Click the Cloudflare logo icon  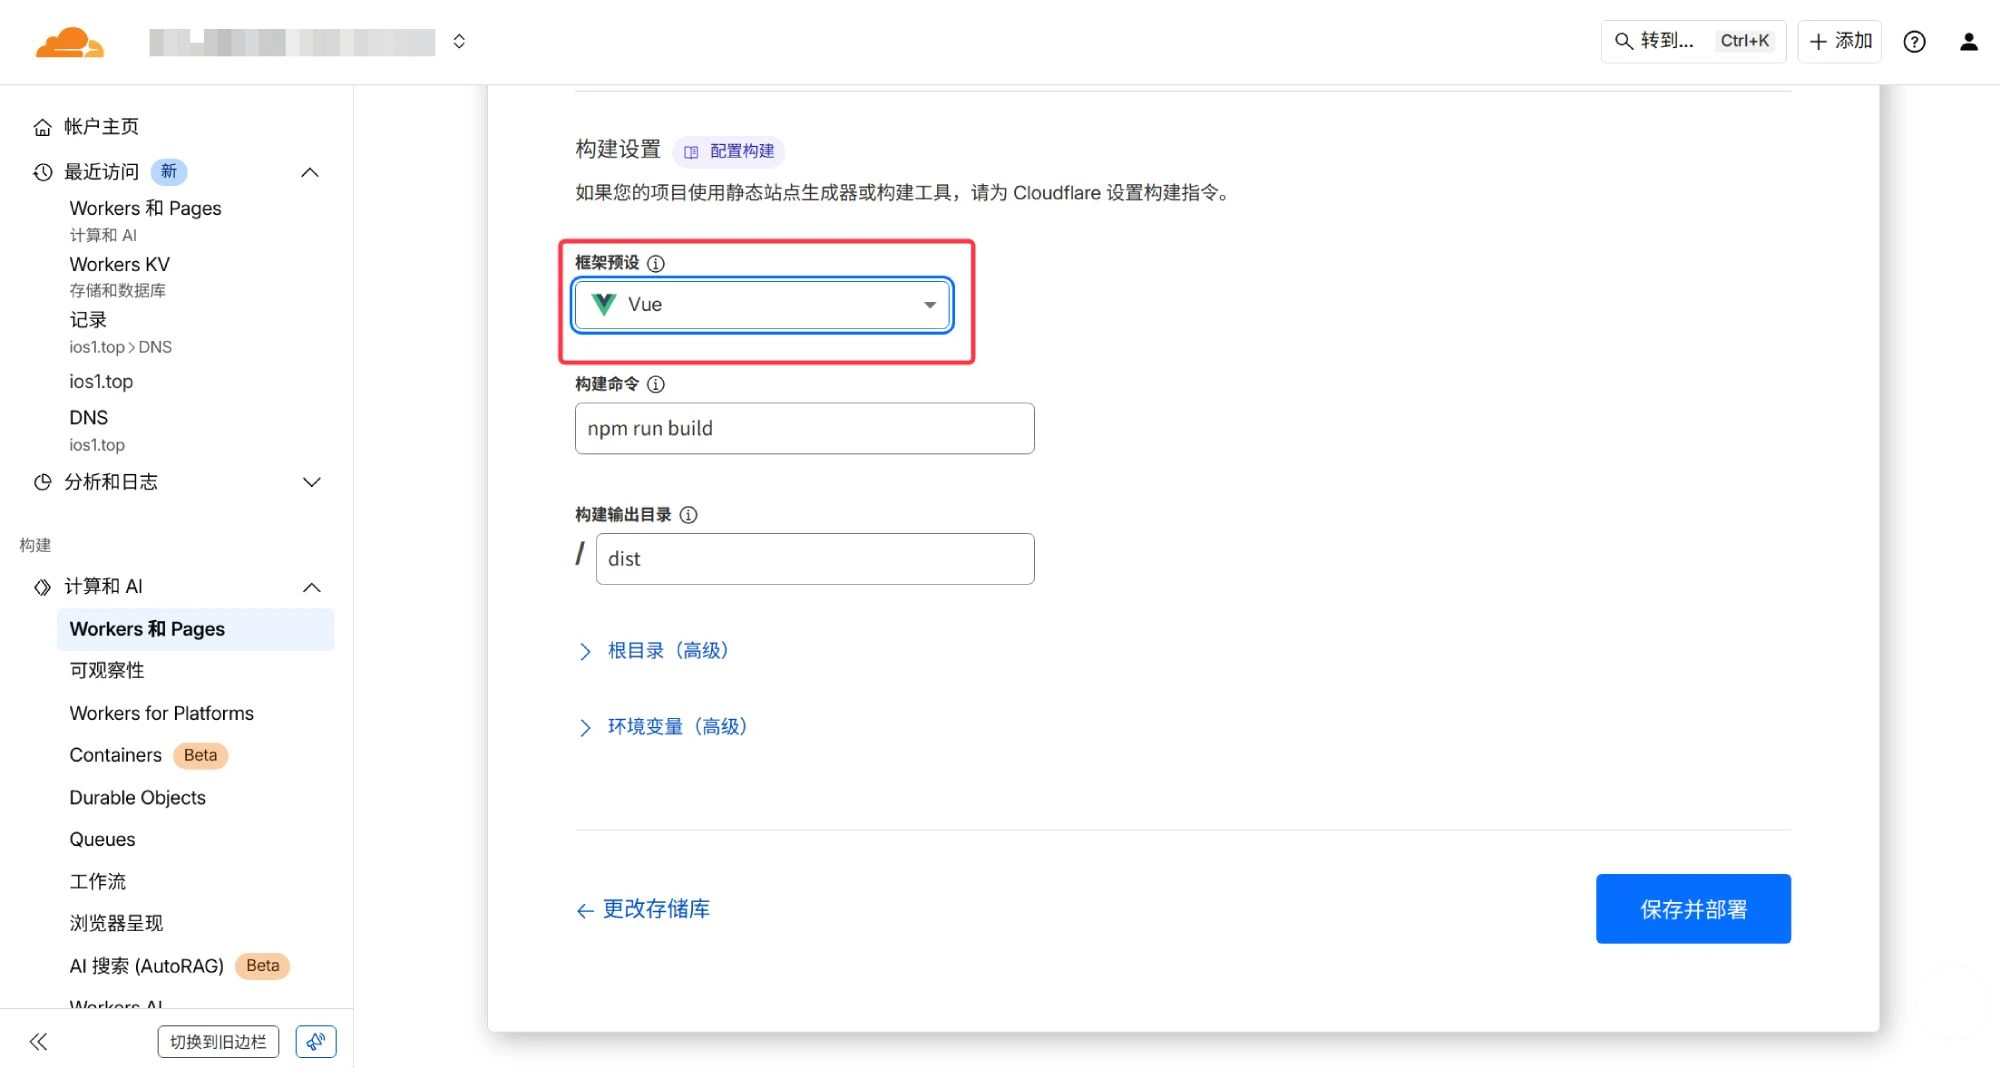tap(69, 42)
